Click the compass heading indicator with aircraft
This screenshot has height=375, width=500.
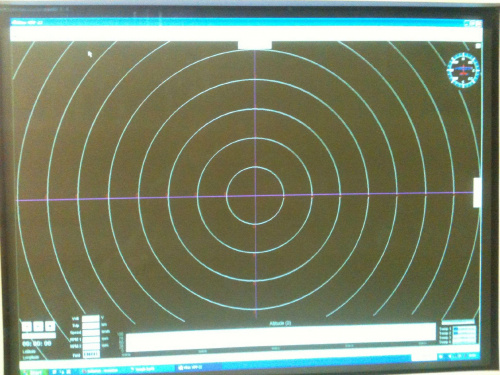[x=463, y=70]
